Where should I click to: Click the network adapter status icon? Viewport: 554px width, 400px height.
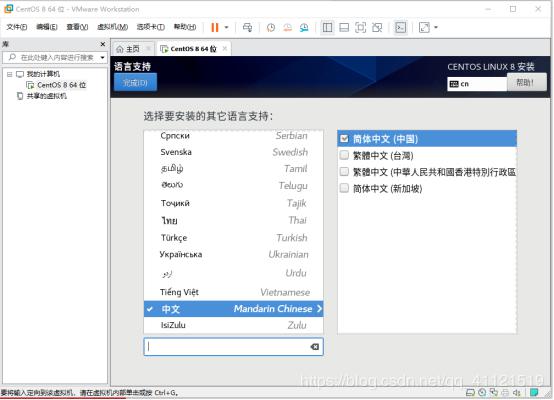(494, 392)
